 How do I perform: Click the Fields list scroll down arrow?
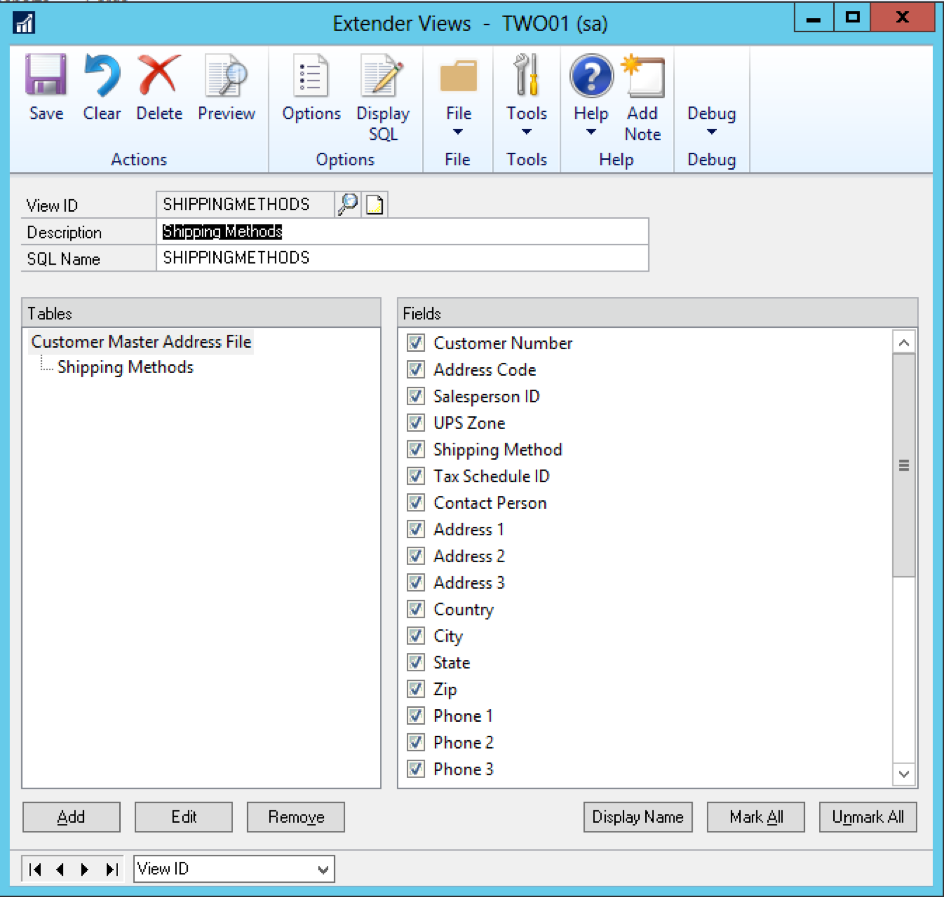click(904, 774)
